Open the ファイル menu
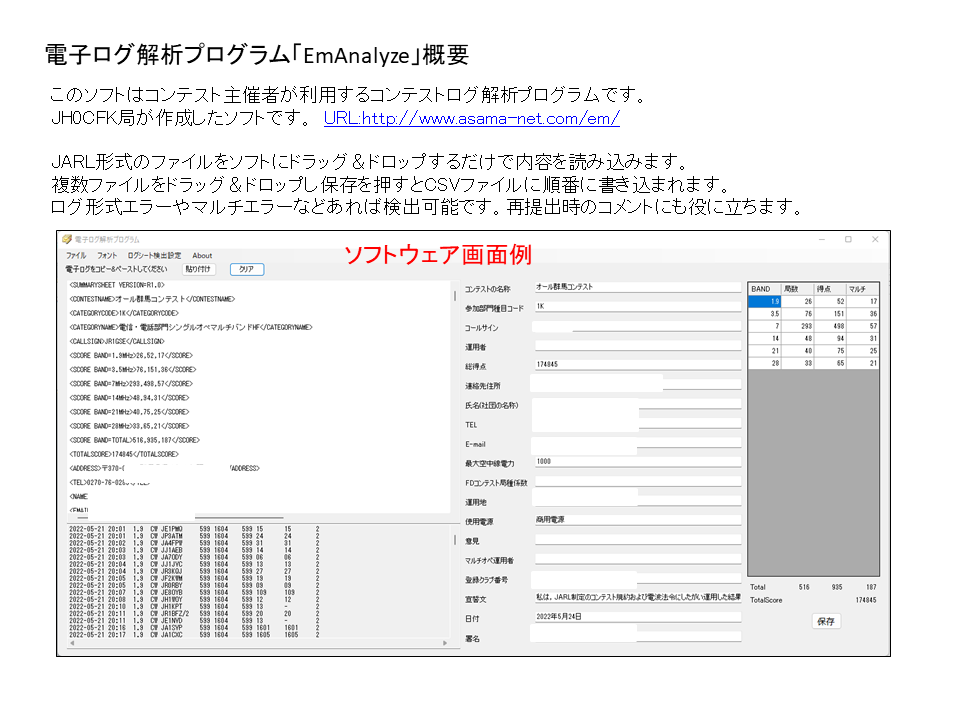Viewport: 960px width, 720px height. [76, 256]
